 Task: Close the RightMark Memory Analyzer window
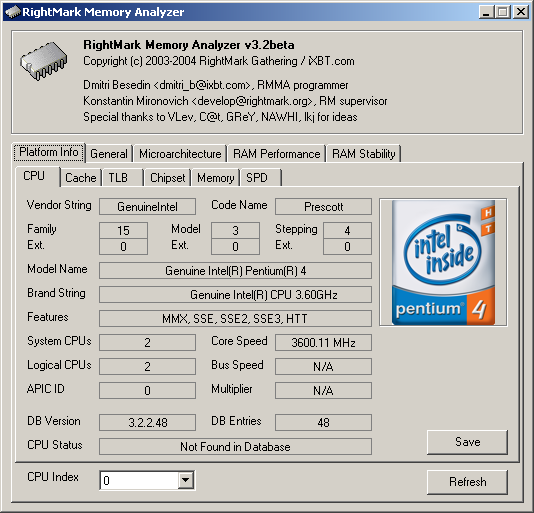(521, 12)
